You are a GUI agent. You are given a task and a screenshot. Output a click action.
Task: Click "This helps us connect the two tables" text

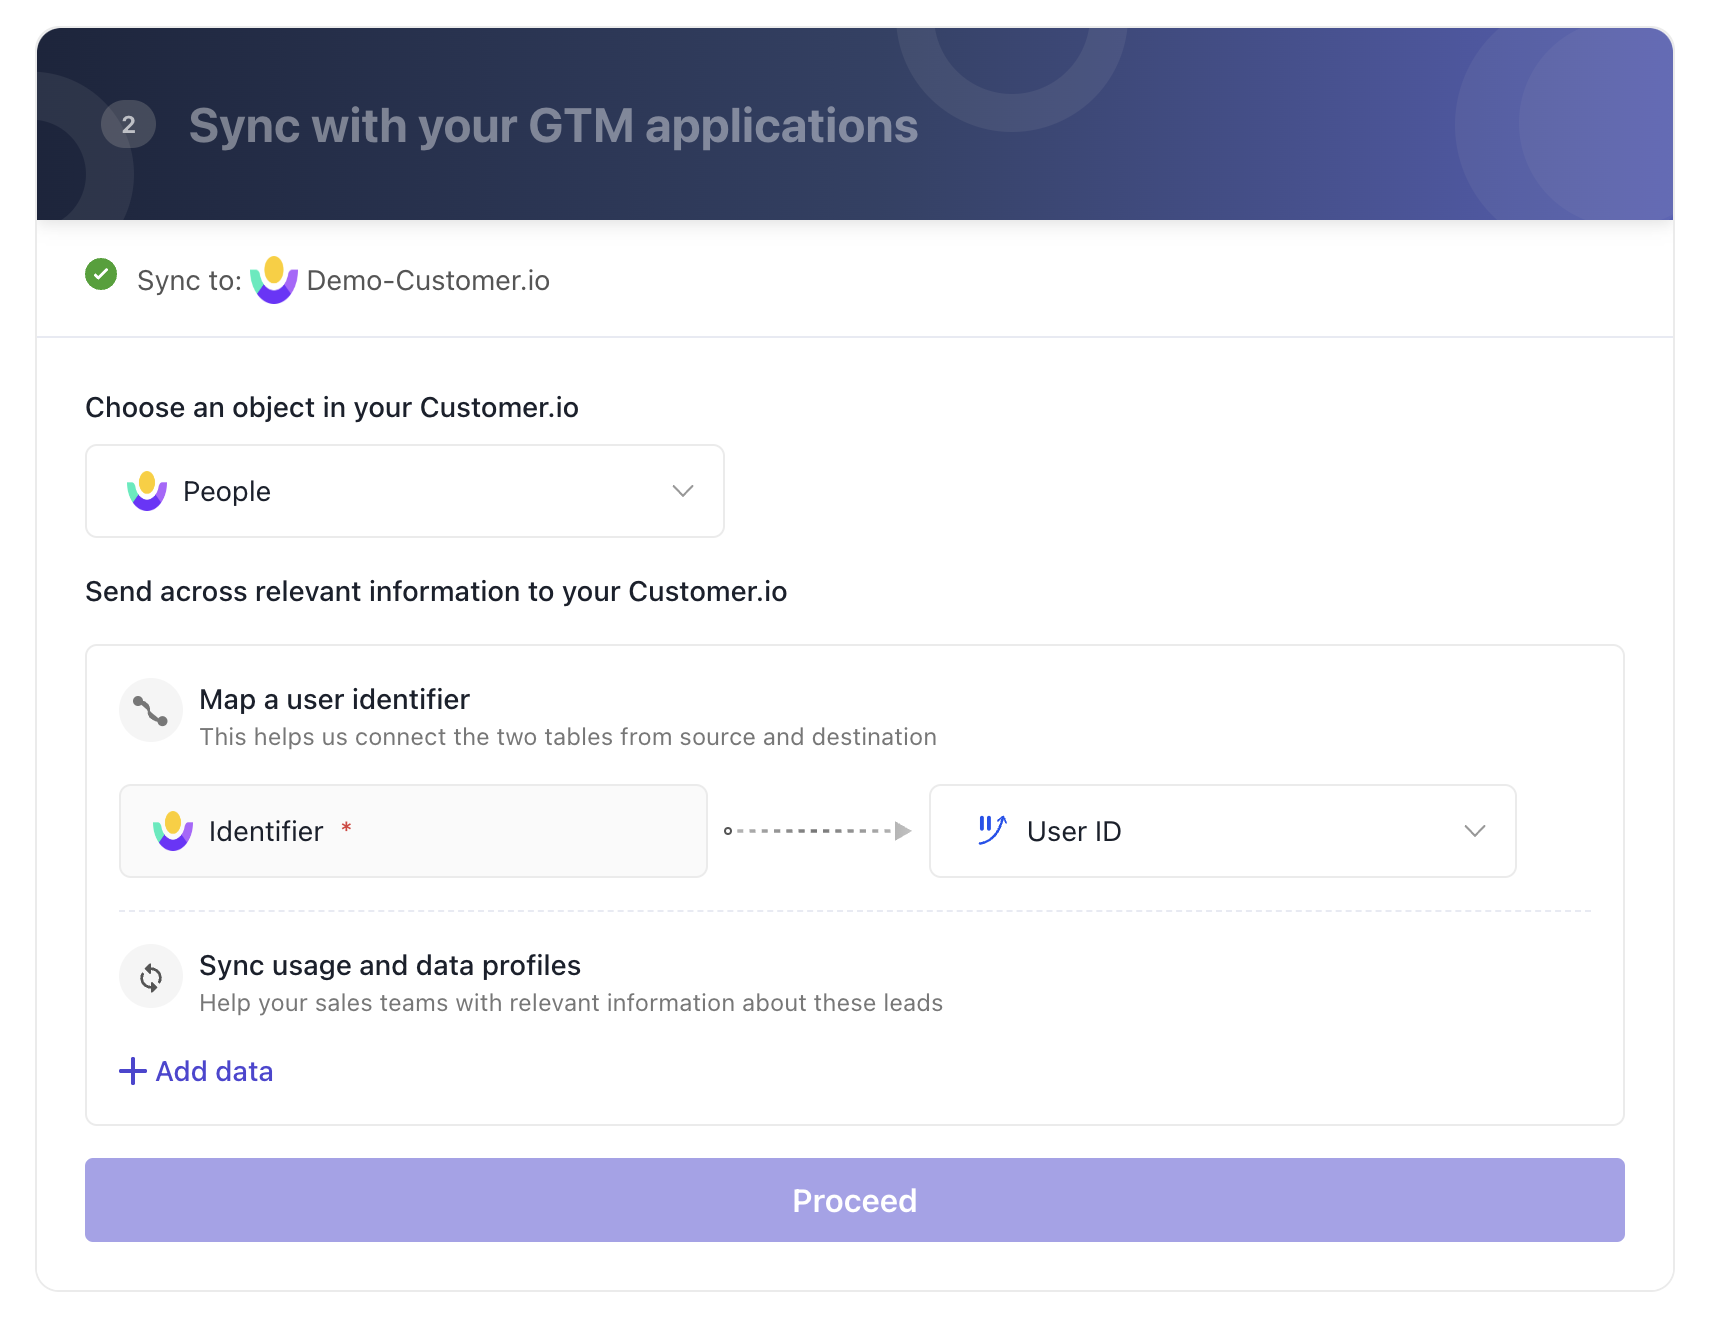pyautogui.click(x=568, y=737)
